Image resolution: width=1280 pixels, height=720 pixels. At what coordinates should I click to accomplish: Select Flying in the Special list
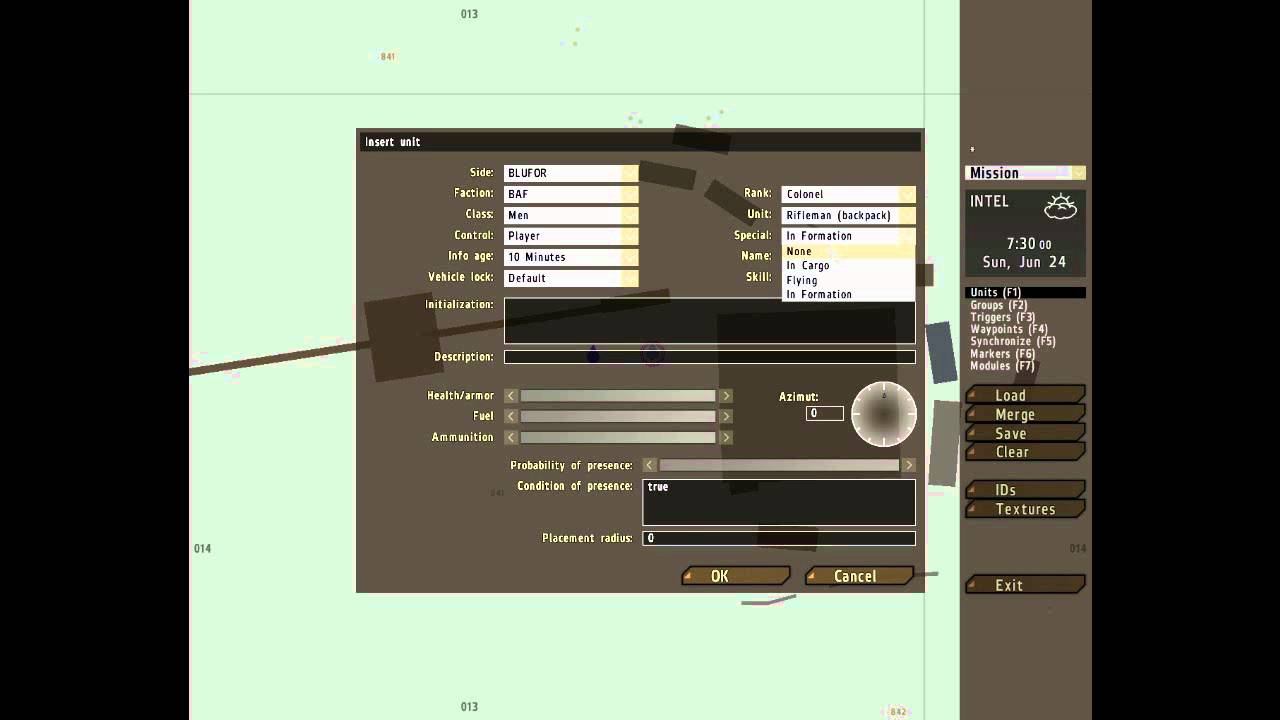pyautogui.click(x=848, y=280)
